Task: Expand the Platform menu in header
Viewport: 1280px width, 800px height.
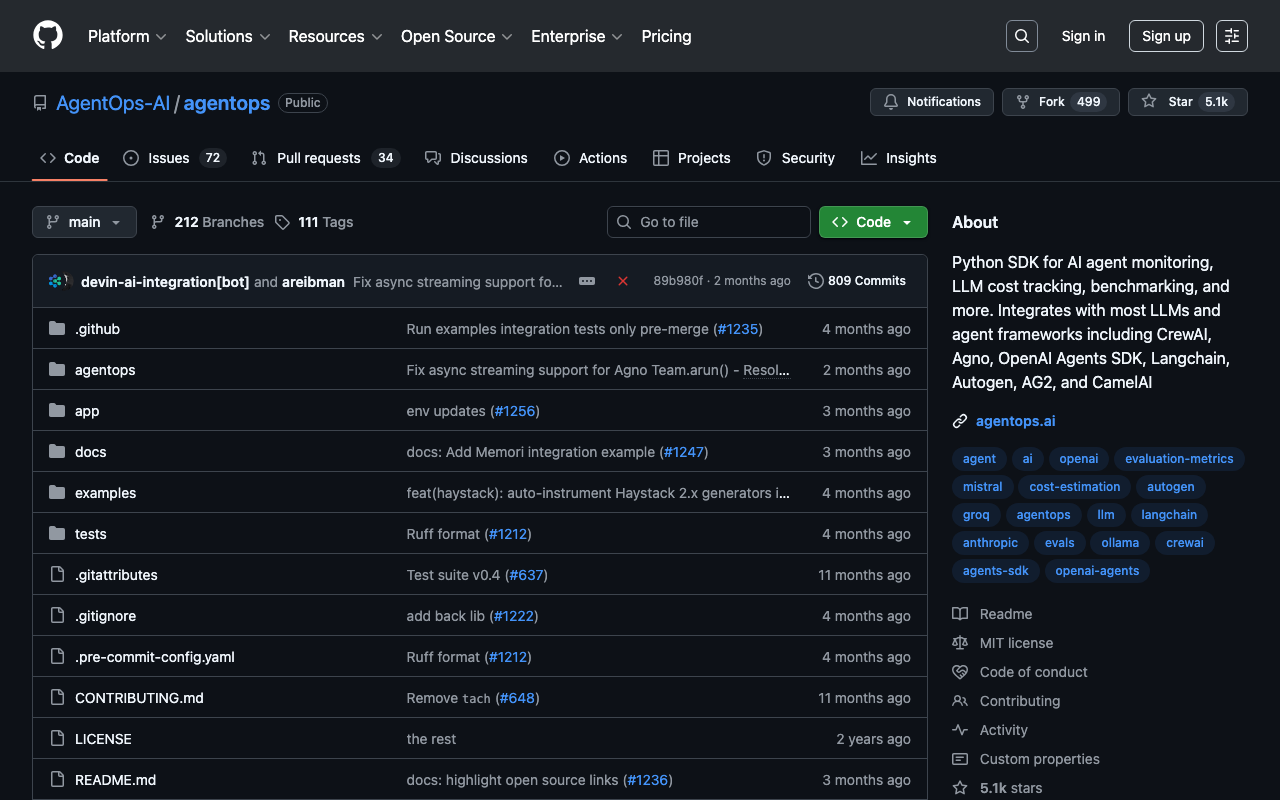Action: coord(127,36)
